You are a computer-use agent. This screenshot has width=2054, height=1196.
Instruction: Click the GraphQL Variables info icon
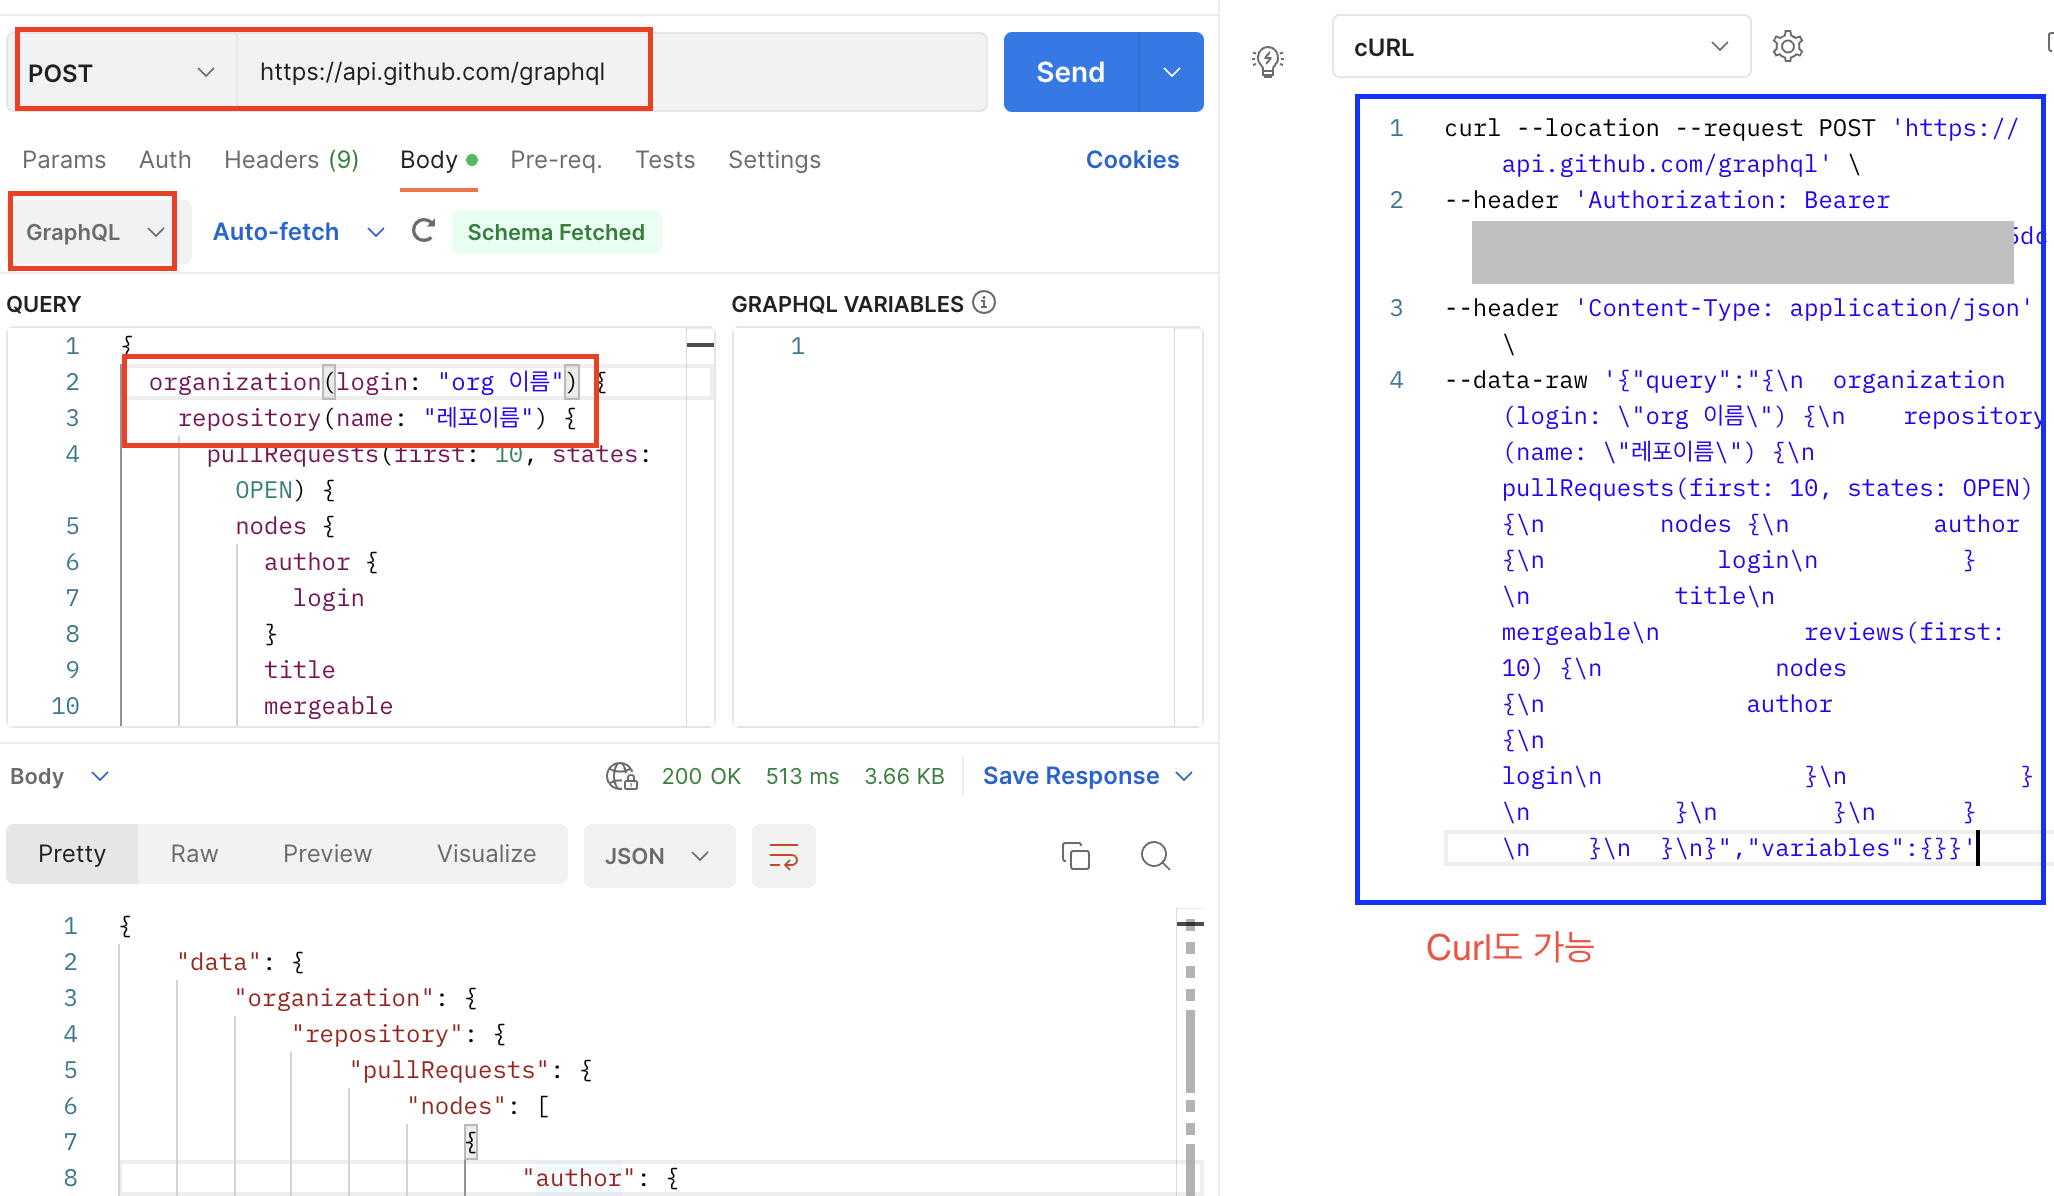pyautogui.click(x=984, y=303)
